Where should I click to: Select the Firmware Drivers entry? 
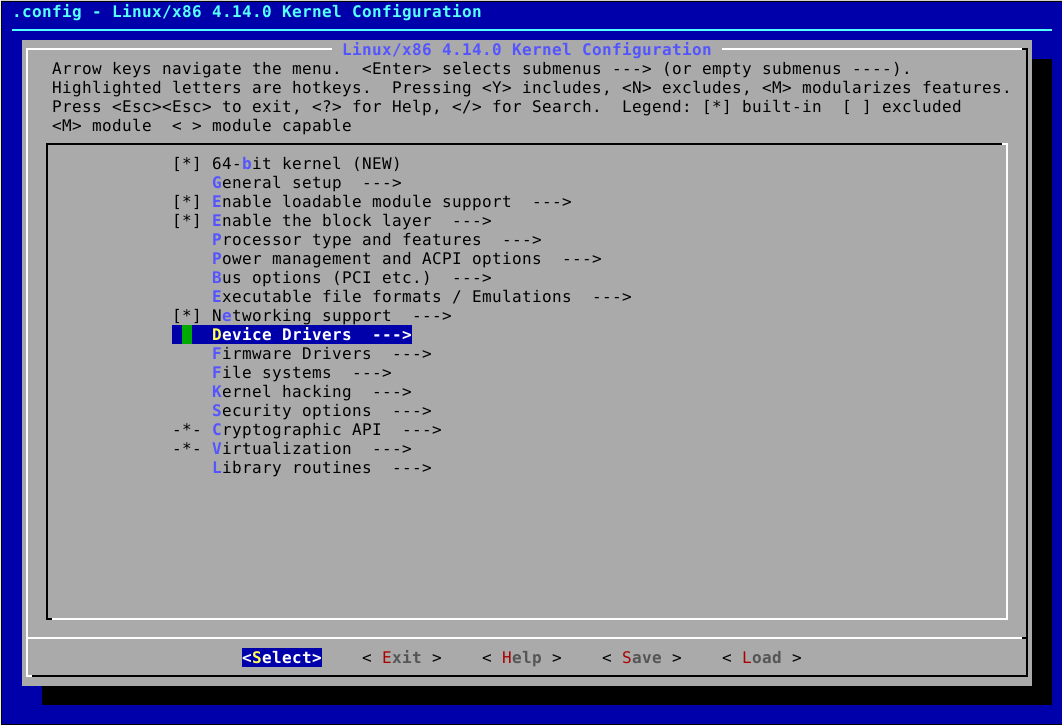288,353
